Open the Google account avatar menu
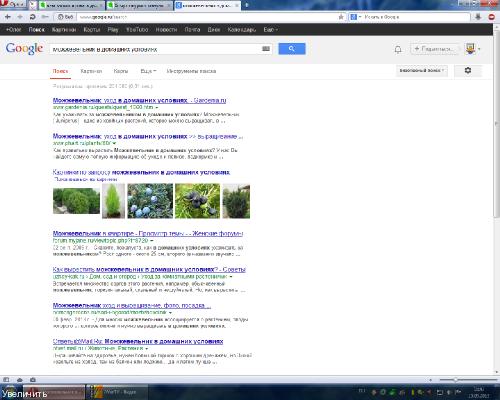The height and width of the screenshot is (400, 500). click(470, 49)
